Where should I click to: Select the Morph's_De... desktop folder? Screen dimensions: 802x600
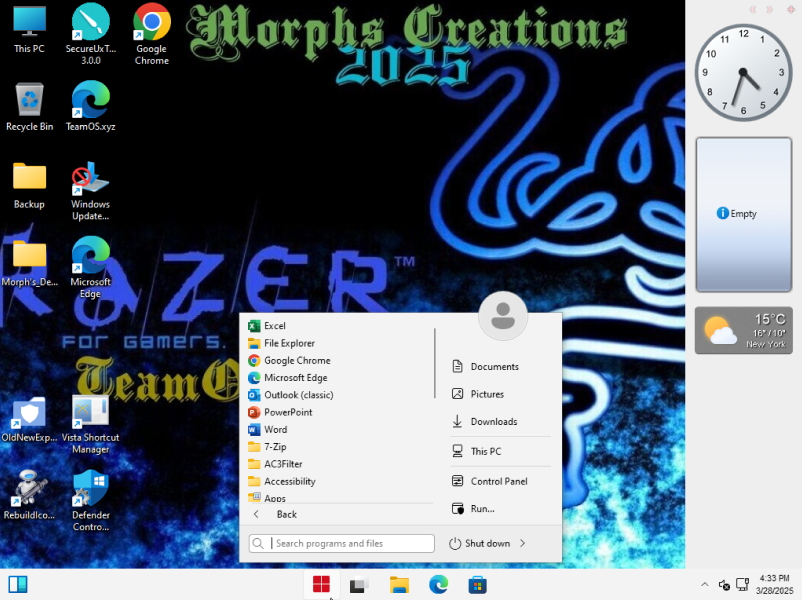[x=29, y=263]
